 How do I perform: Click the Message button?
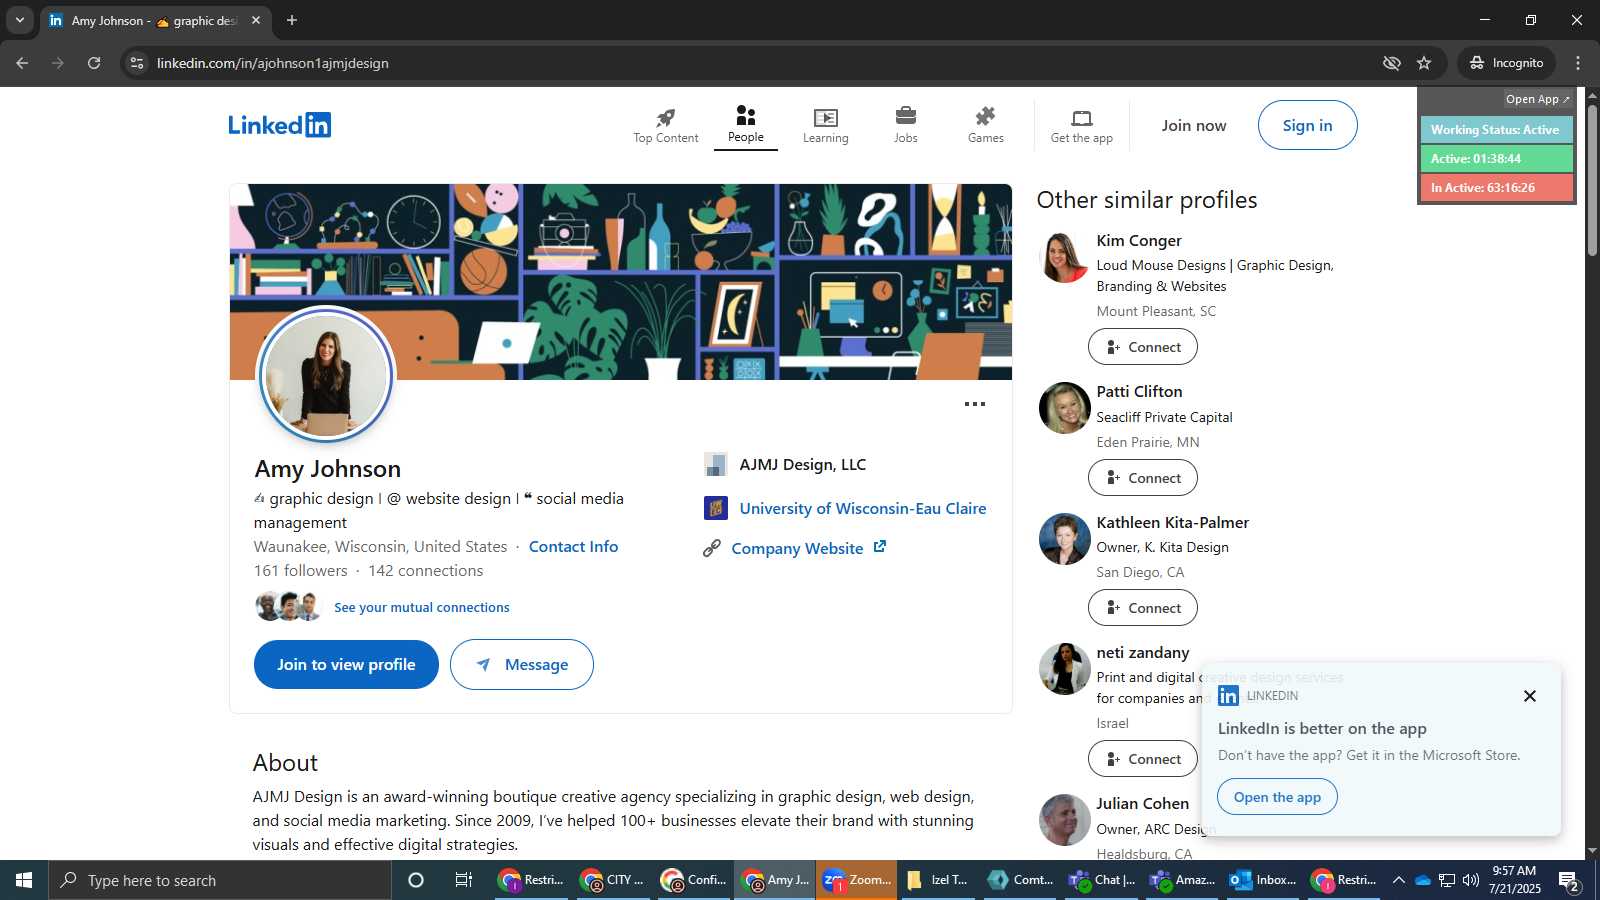[521, 664]
